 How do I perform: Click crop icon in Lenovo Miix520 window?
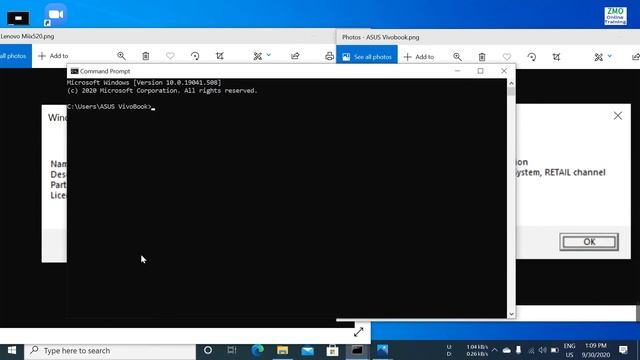(220, 56)
